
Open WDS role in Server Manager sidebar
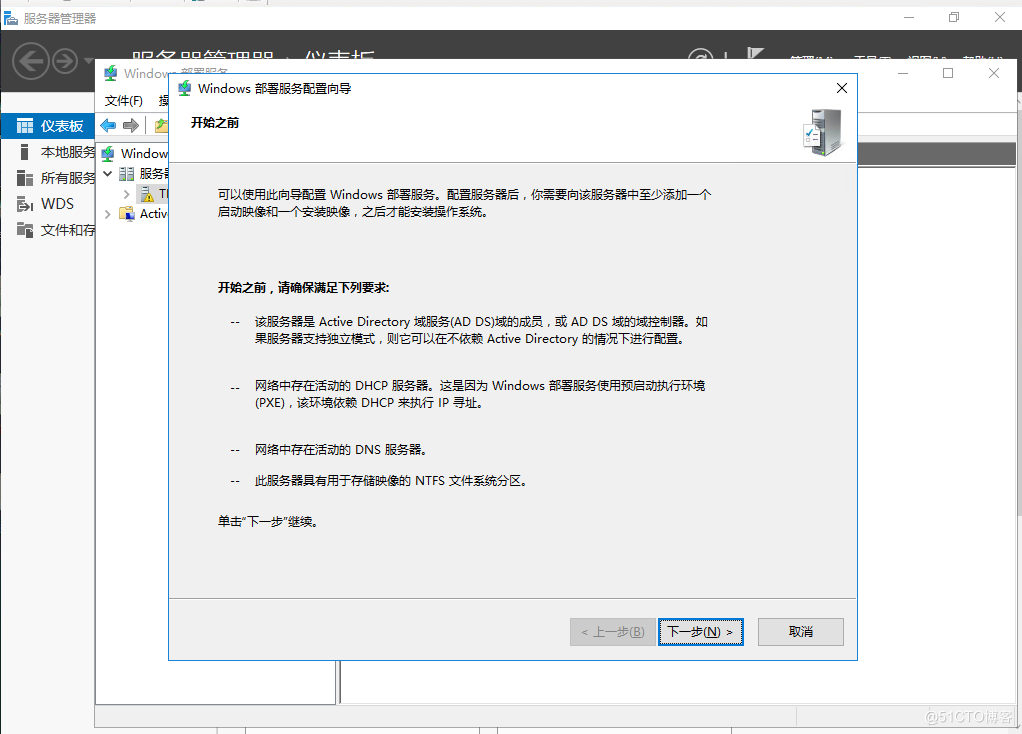(x=48, y=204)
